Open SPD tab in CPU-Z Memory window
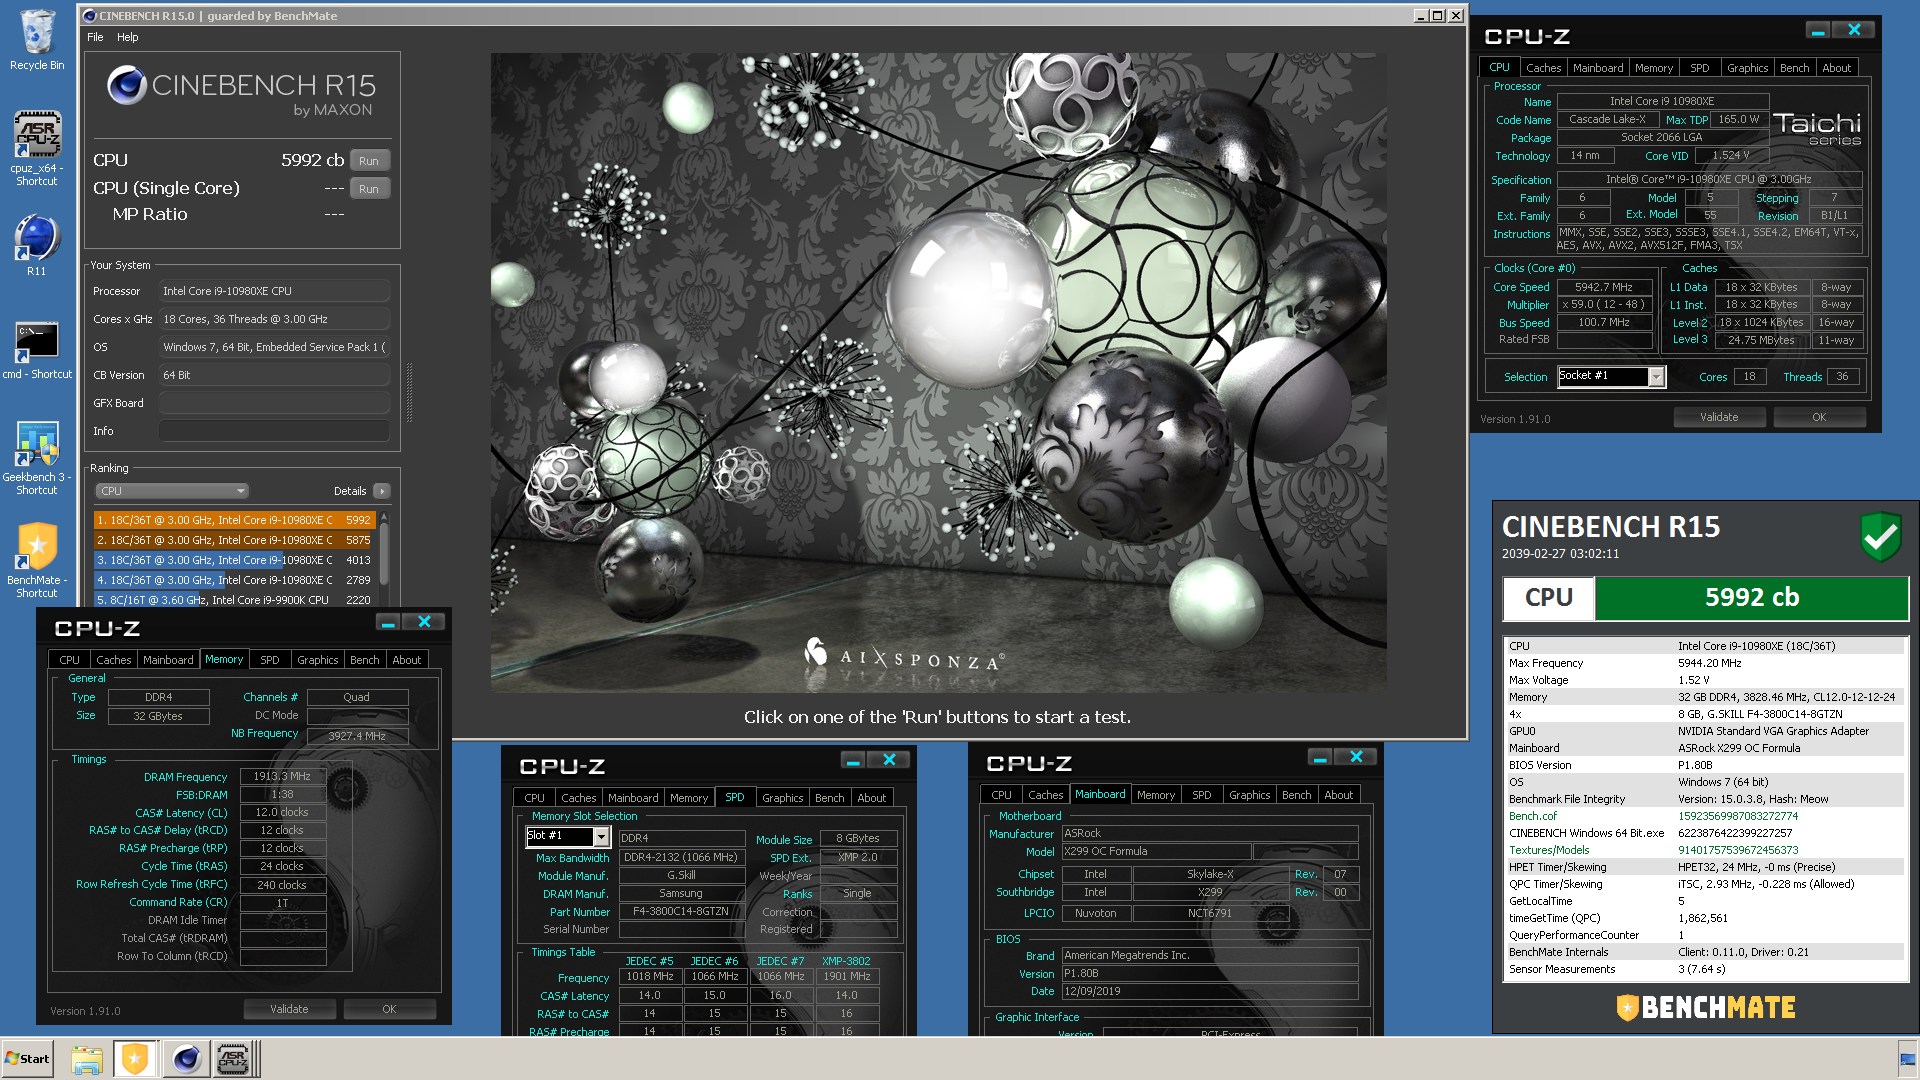The image size is (1920, 1080). (x=270, y=660)
